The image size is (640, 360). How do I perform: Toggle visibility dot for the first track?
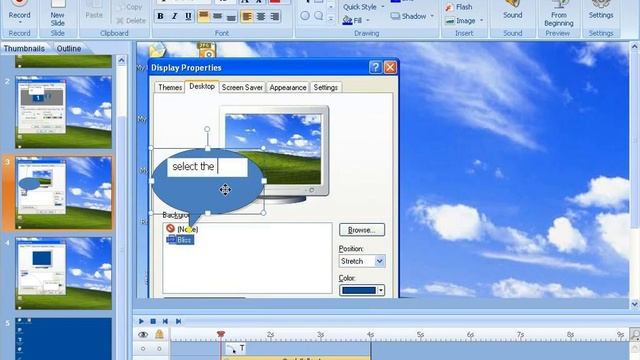point(143,349)
